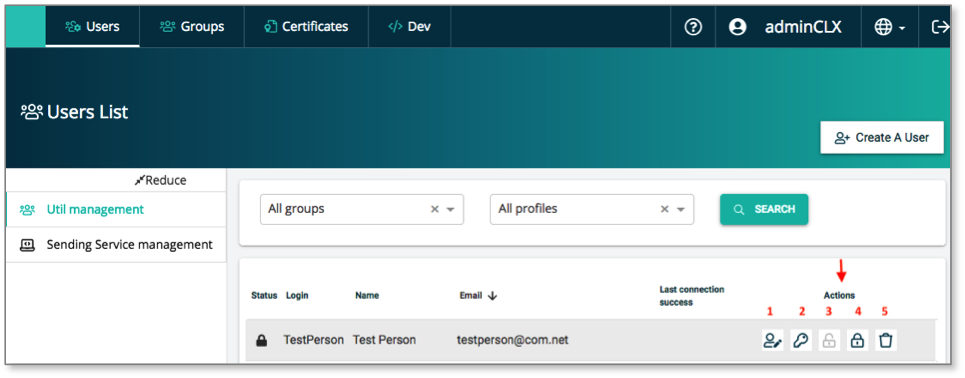Expand the All profiles dropdown arrow
Screen dimensions: 965x378
(x=680, y=209)
